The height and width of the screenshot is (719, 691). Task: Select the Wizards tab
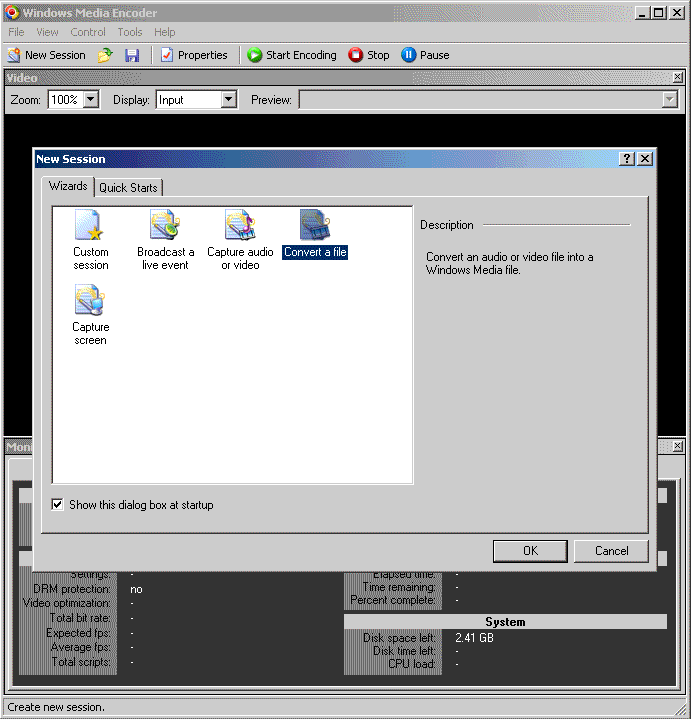(x=68, y=186)
